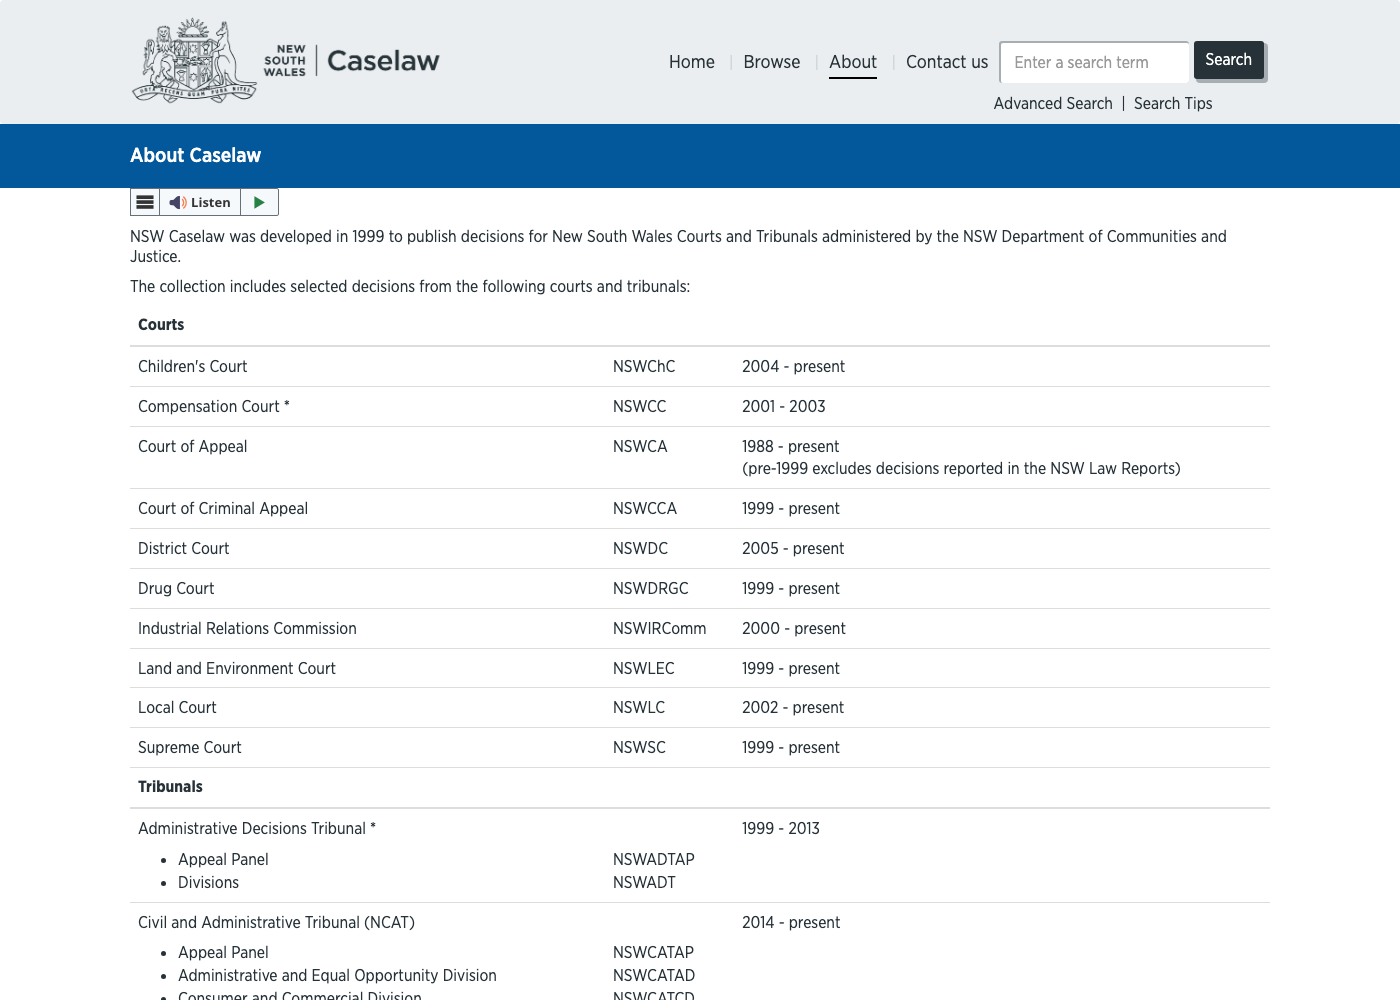1400x1000 pixels.
Task: Click the NSWDC abbreviation
Action: (641, 549)
